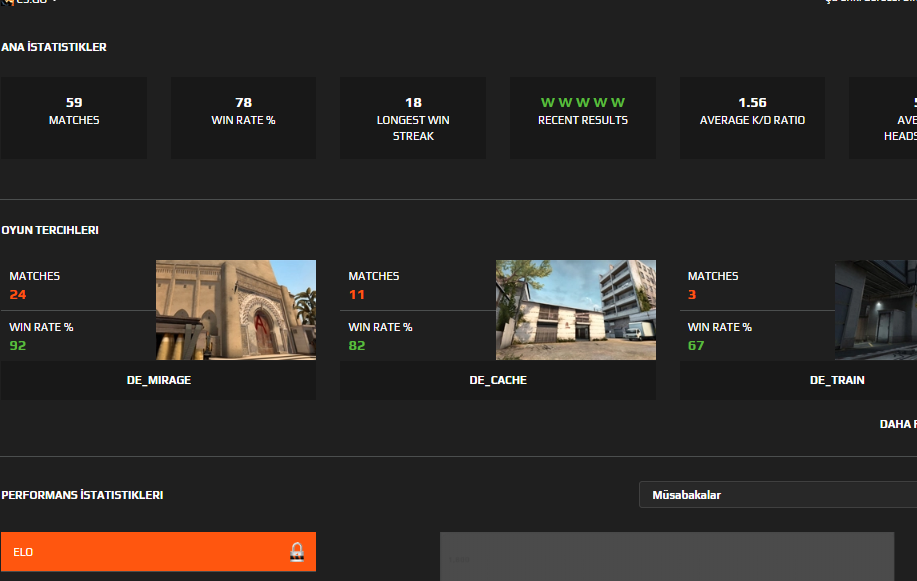Screen dimensions: 917x581
Task: Click the OYUN TERCİHLERİ heading
Action: 50,230
